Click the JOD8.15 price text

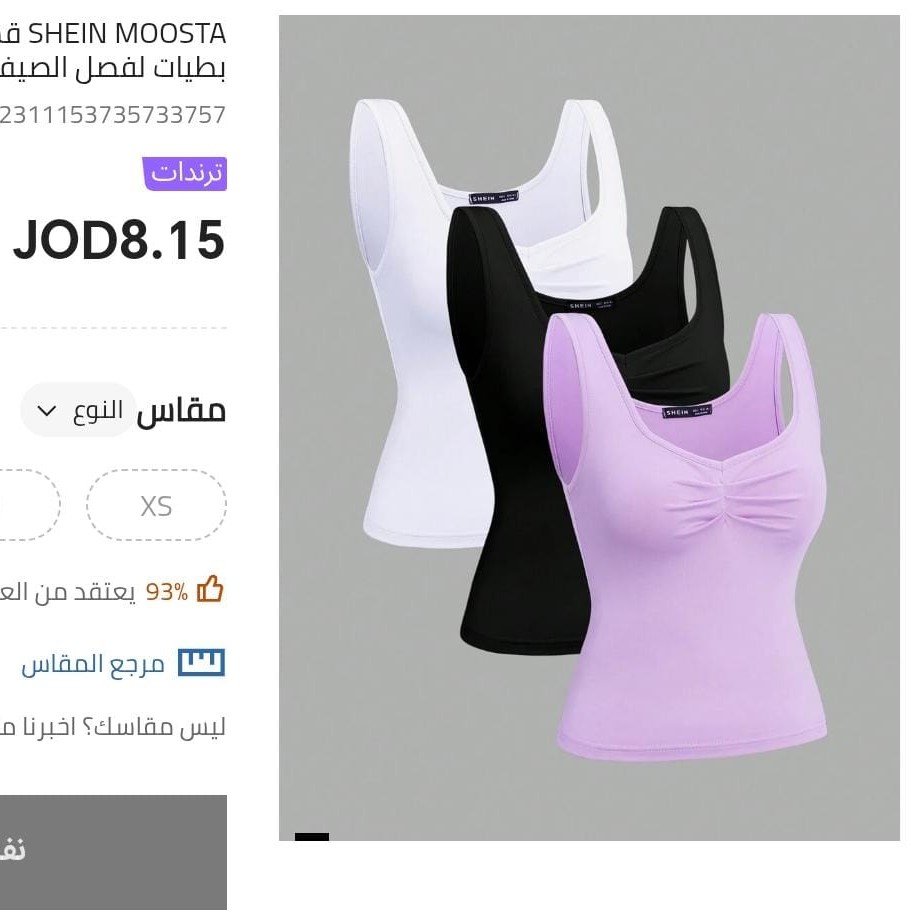[x=119, y=240]
